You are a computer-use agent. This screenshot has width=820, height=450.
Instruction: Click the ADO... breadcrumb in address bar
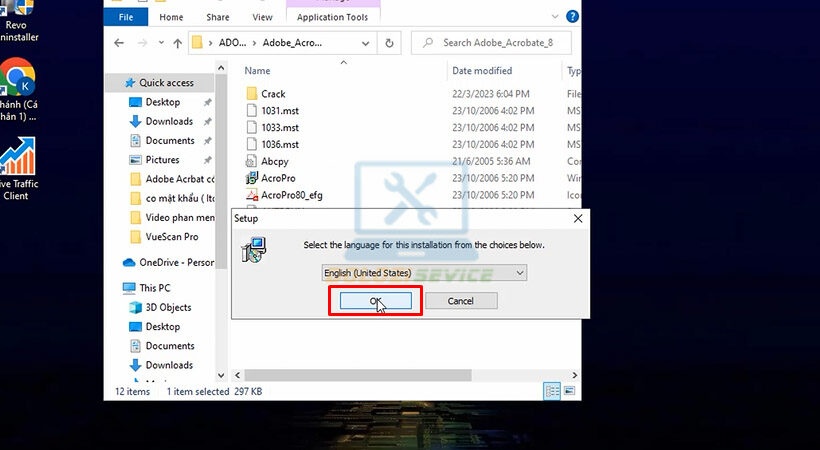(x=232, y=43)
